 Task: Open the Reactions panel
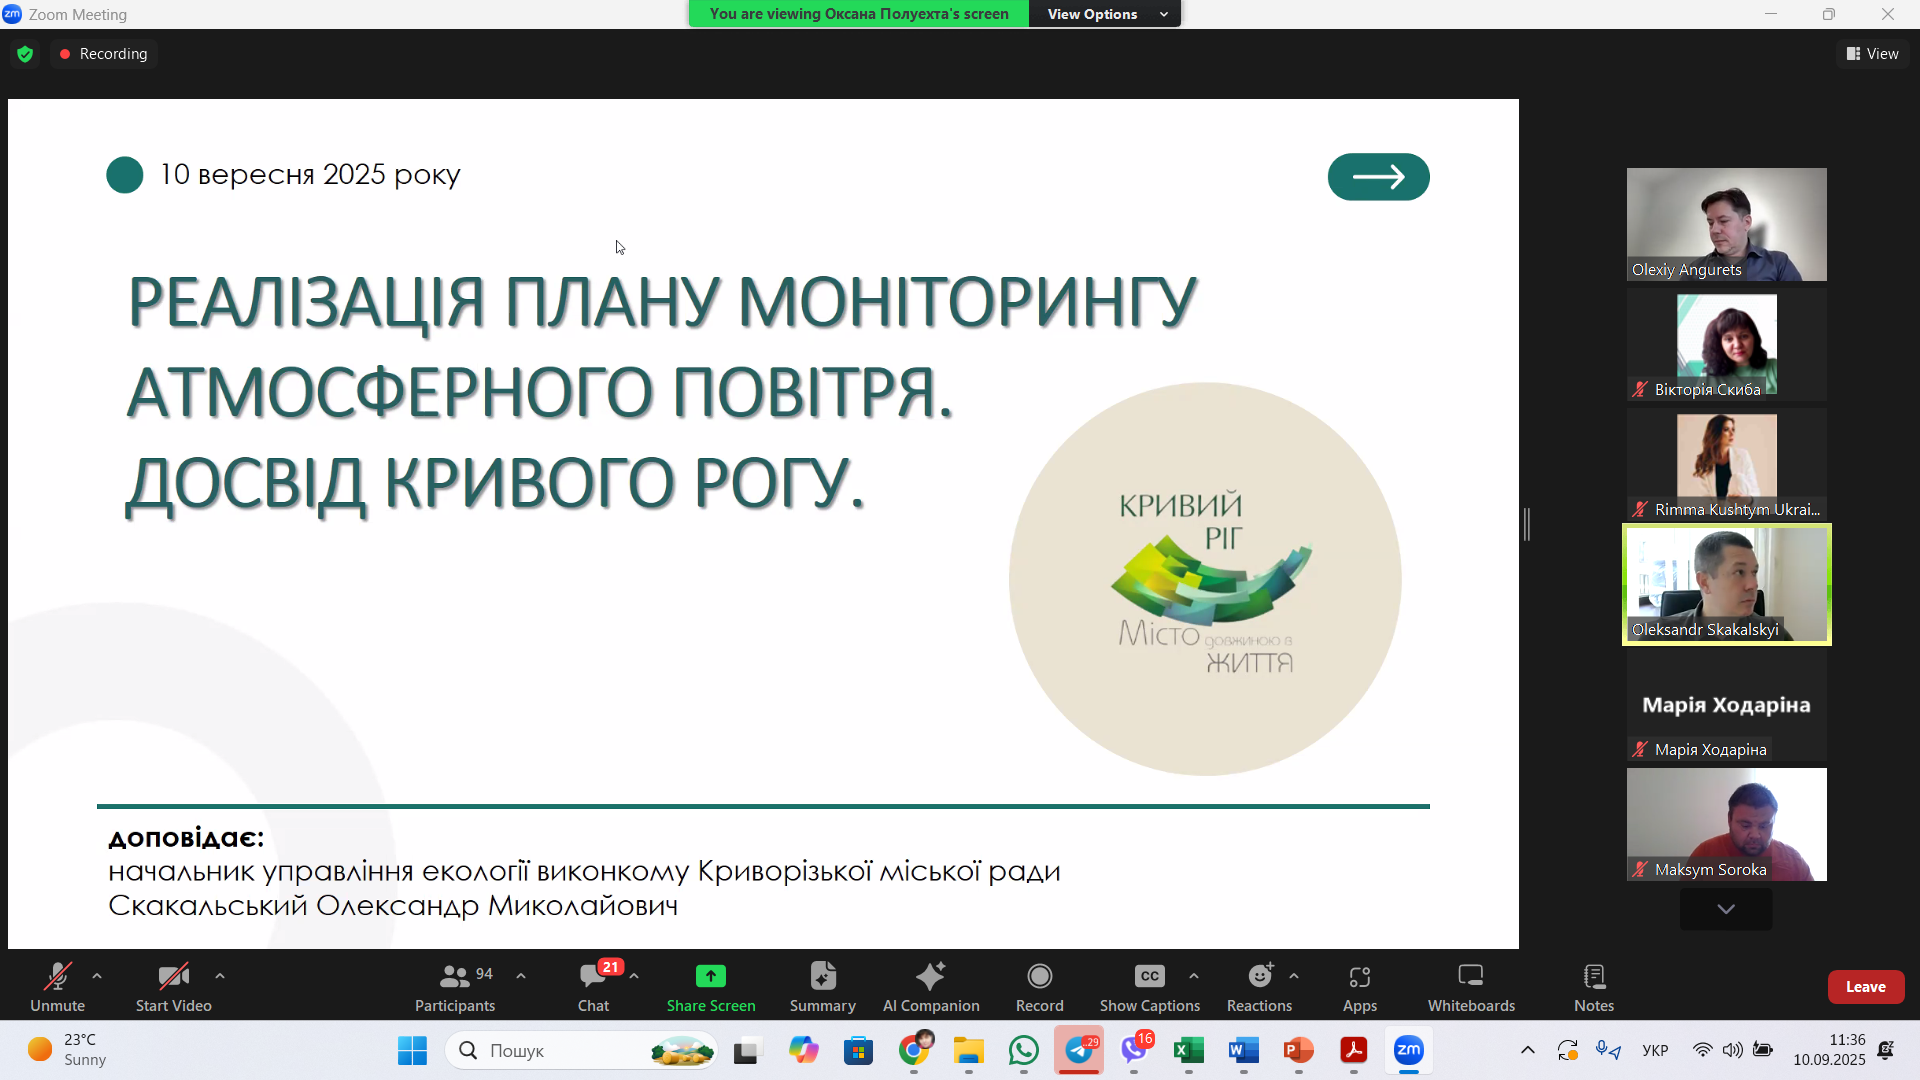click(1258, 985)
